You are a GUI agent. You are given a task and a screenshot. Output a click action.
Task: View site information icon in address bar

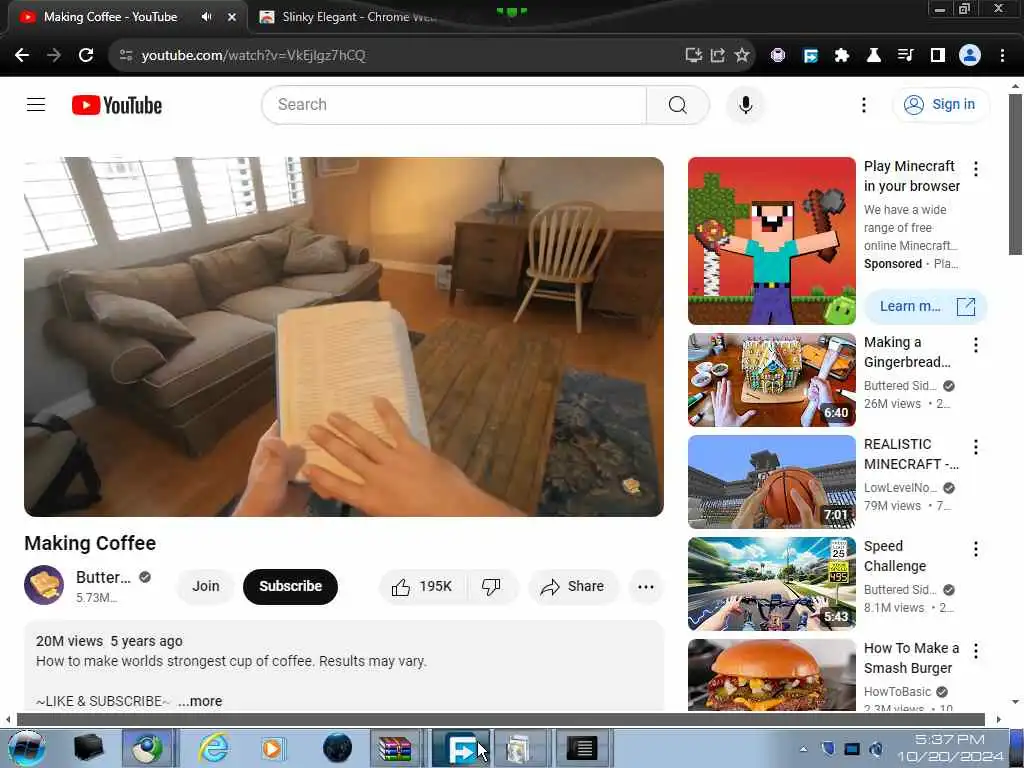pyautogui.click(x=126, y=56)
